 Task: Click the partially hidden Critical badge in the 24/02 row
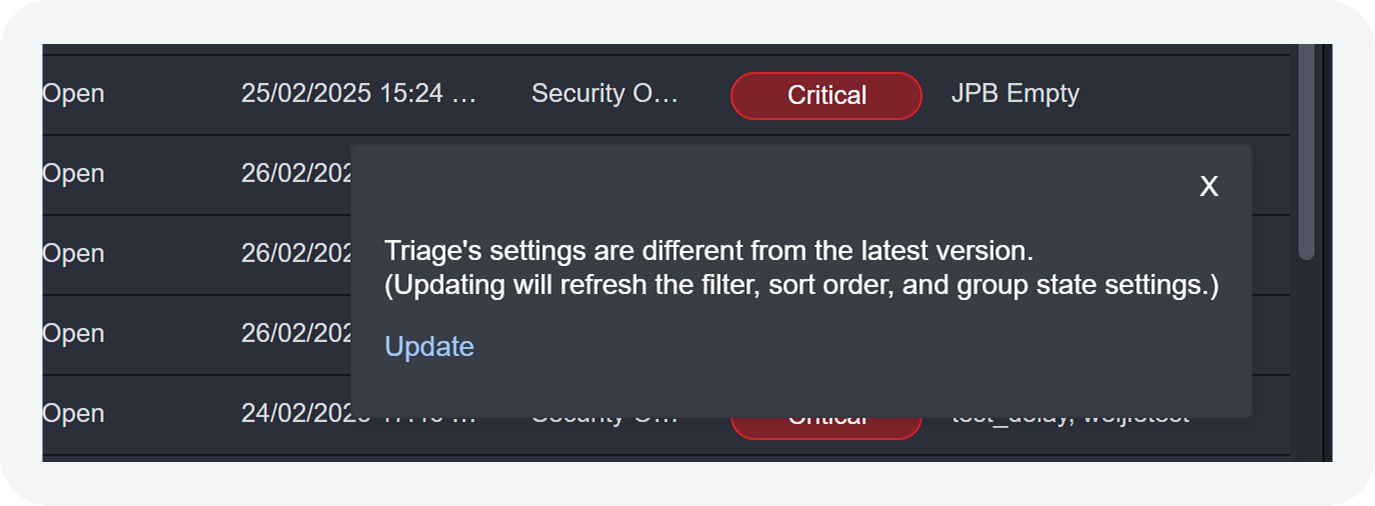826,426
